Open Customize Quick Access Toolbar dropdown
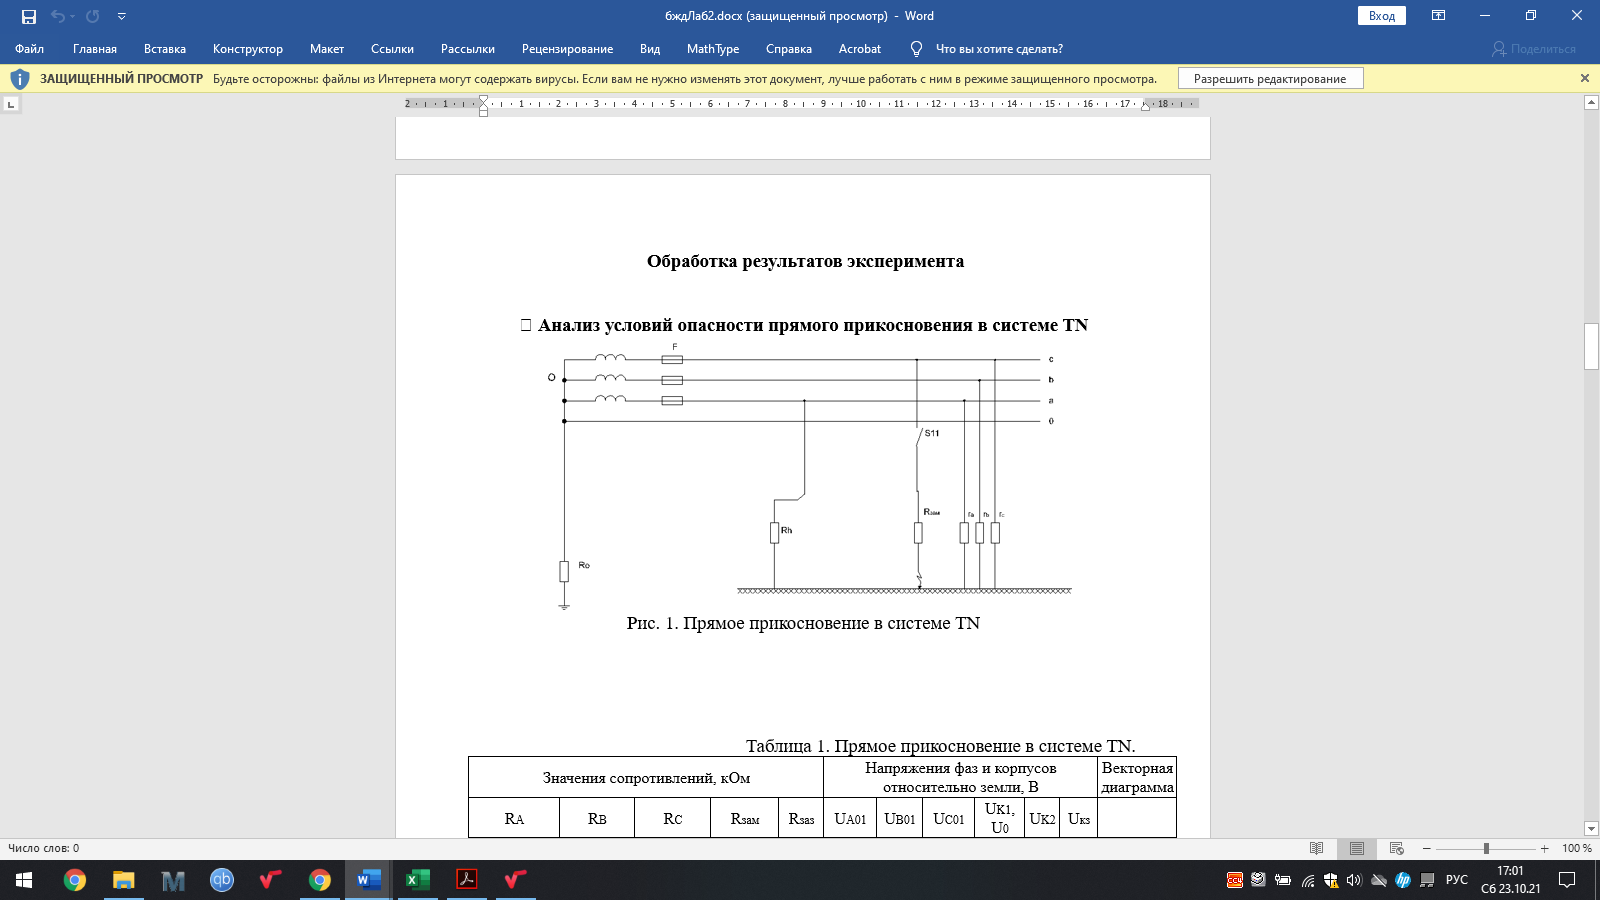The width and height of the screenshot is (1600, 900). point(122,16)
